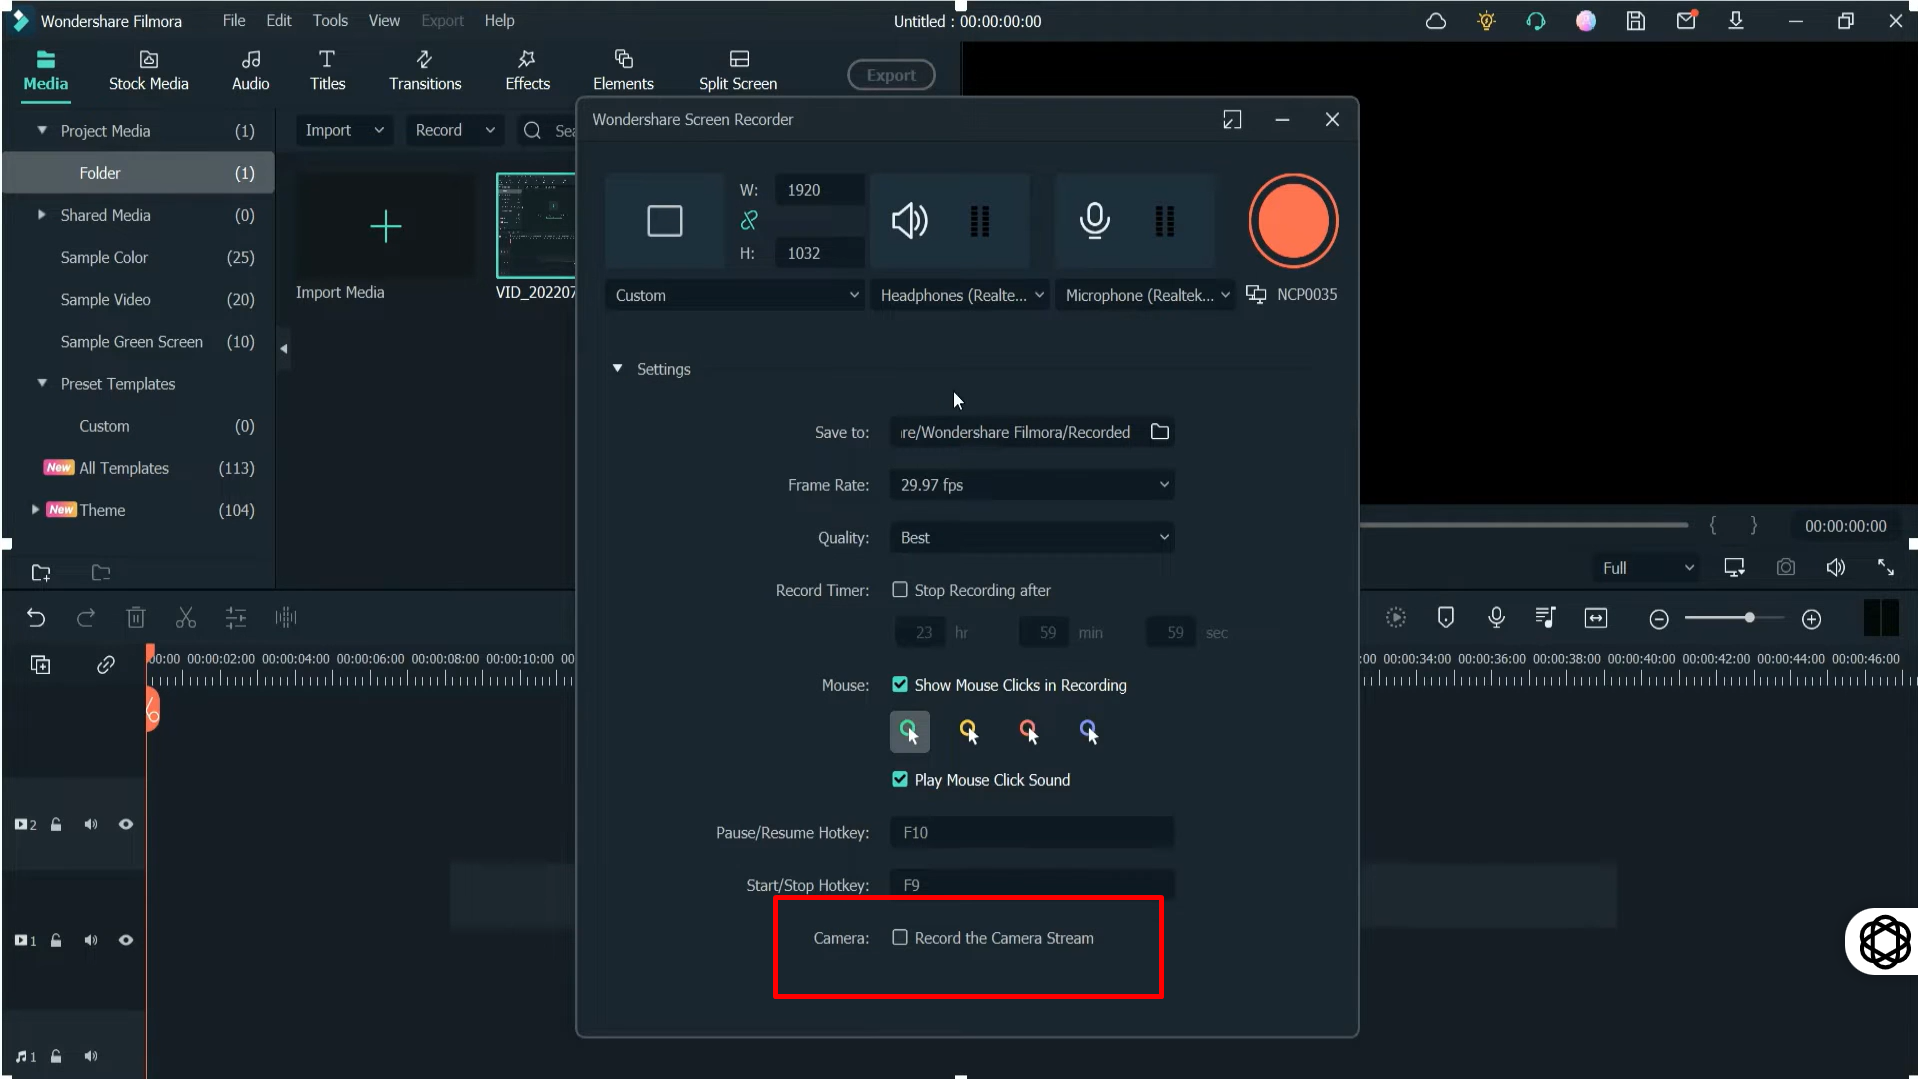
Task: Click the add marker icon above the timeline
Action: [x=1446, y=617]
